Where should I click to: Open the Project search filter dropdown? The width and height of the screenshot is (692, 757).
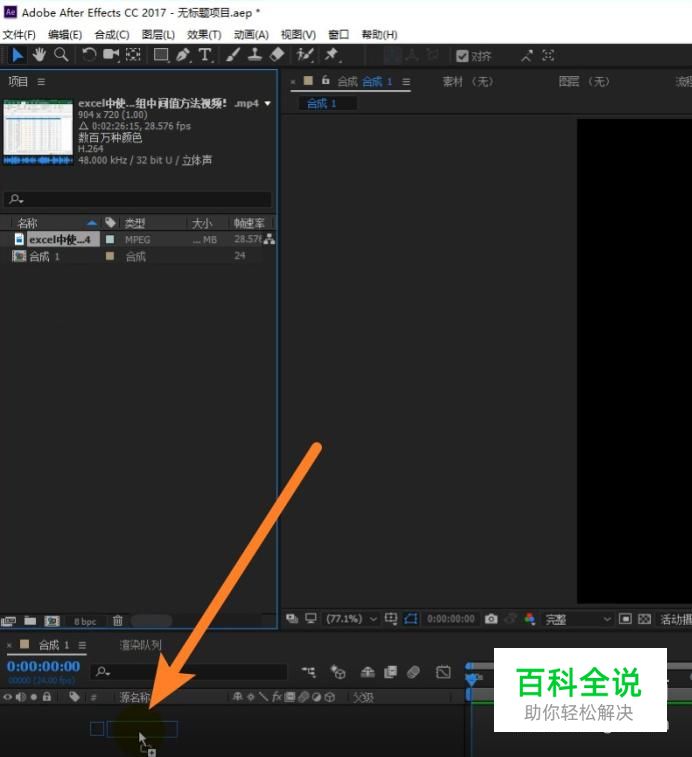tap(16, 199)
